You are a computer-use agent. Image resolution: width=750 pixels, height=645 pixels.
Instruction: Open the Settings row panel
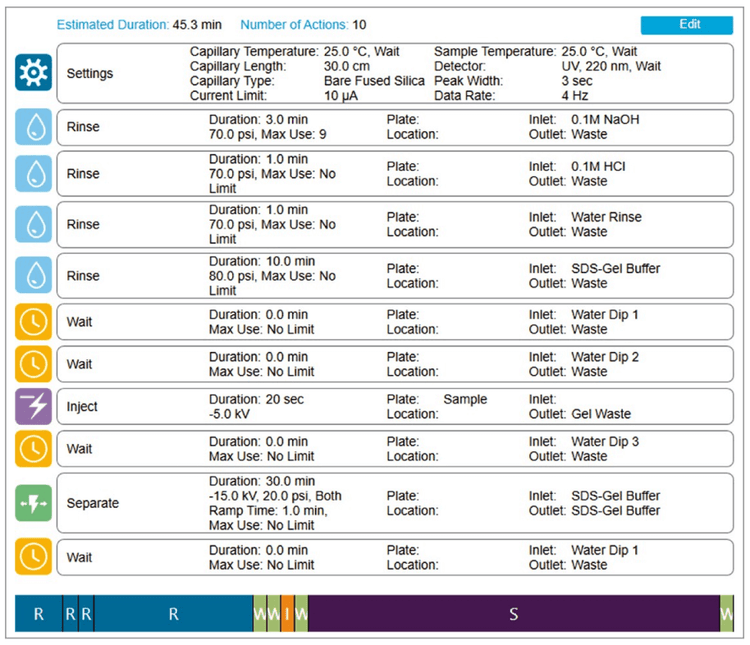pyautogui.click(x=395, y=73)
